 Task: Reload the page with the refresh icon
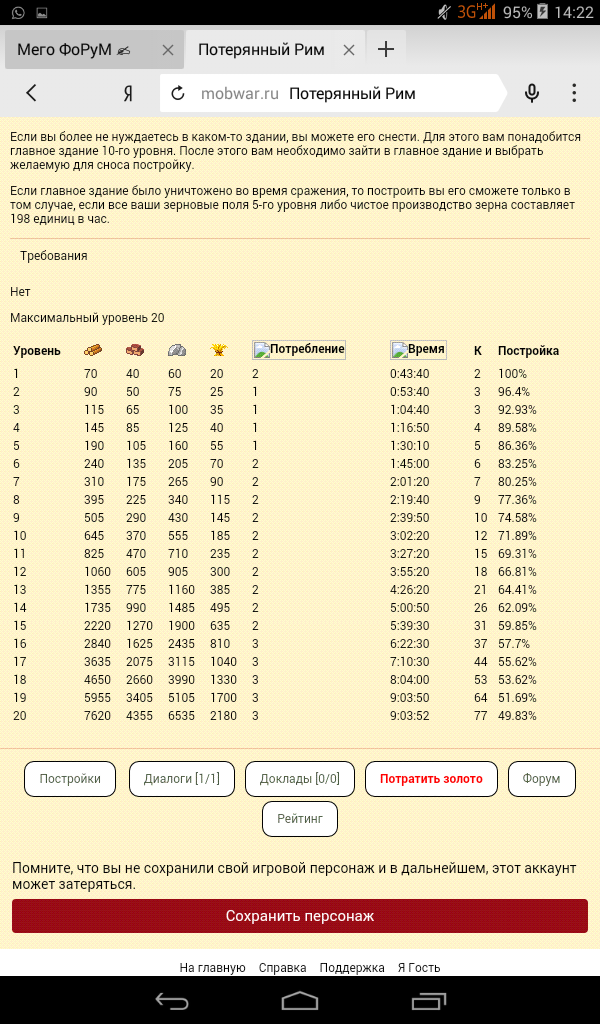(178, 94)
